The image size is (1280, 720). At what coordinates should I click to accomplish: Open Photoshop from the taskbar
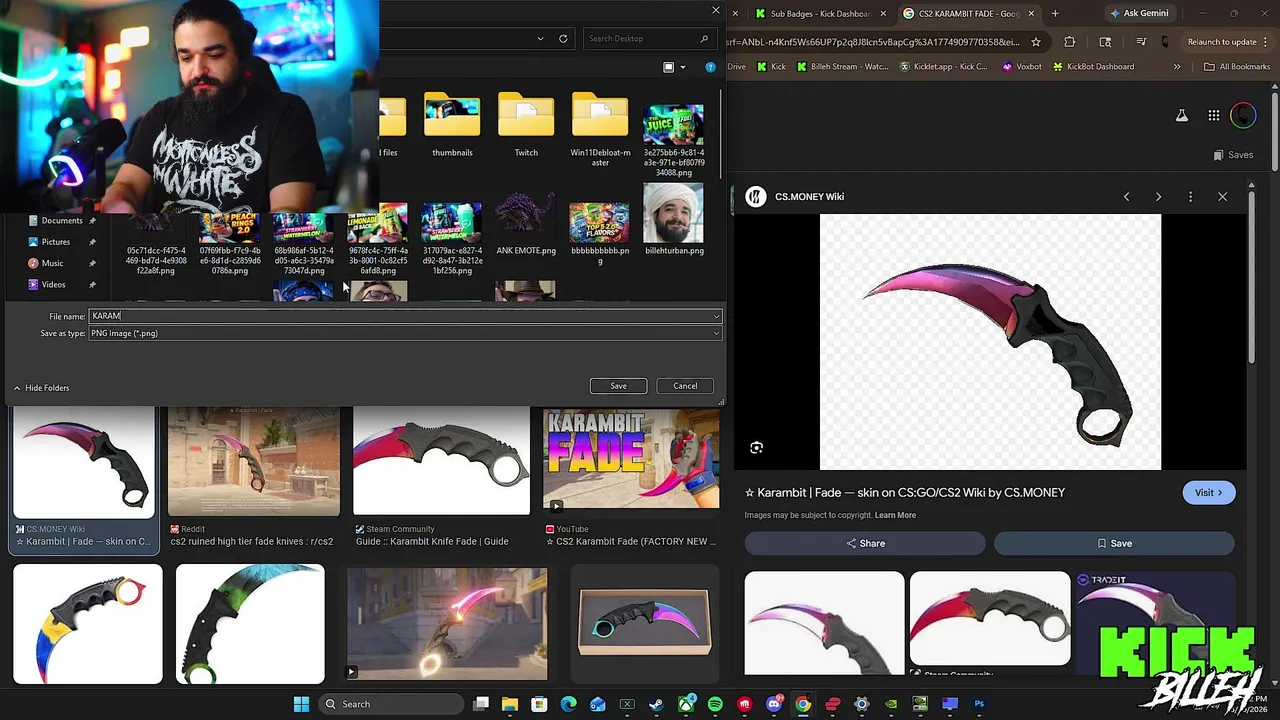click(x=979, y=704)
